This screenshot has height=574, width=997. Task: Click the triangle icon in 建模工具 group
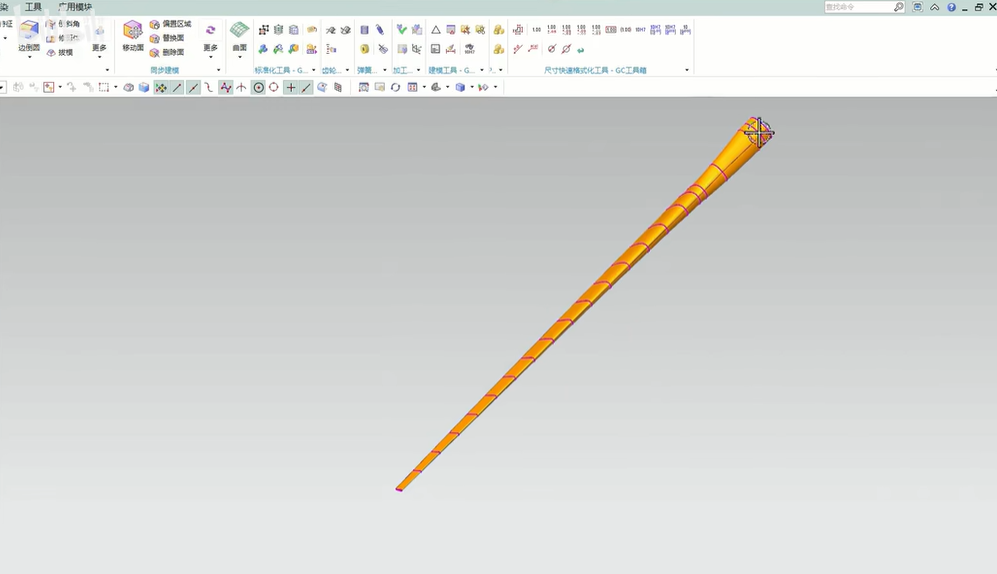pos(436,30)
